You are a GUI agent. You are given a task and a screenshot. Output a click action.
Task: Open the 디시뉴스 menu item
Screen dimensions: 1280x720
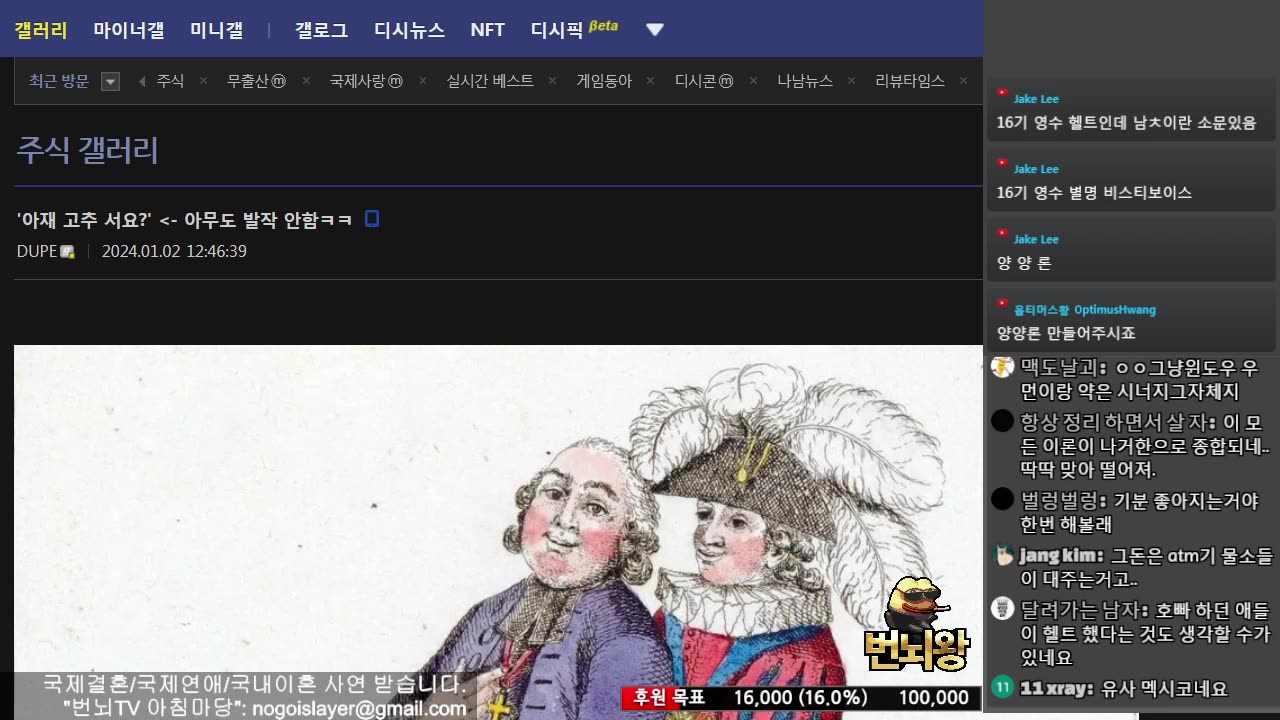tap(410, 30)
